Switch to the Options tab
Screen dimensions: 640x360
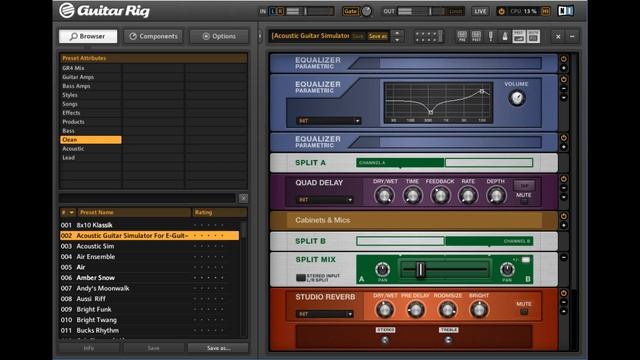click(x=219, y=36)
